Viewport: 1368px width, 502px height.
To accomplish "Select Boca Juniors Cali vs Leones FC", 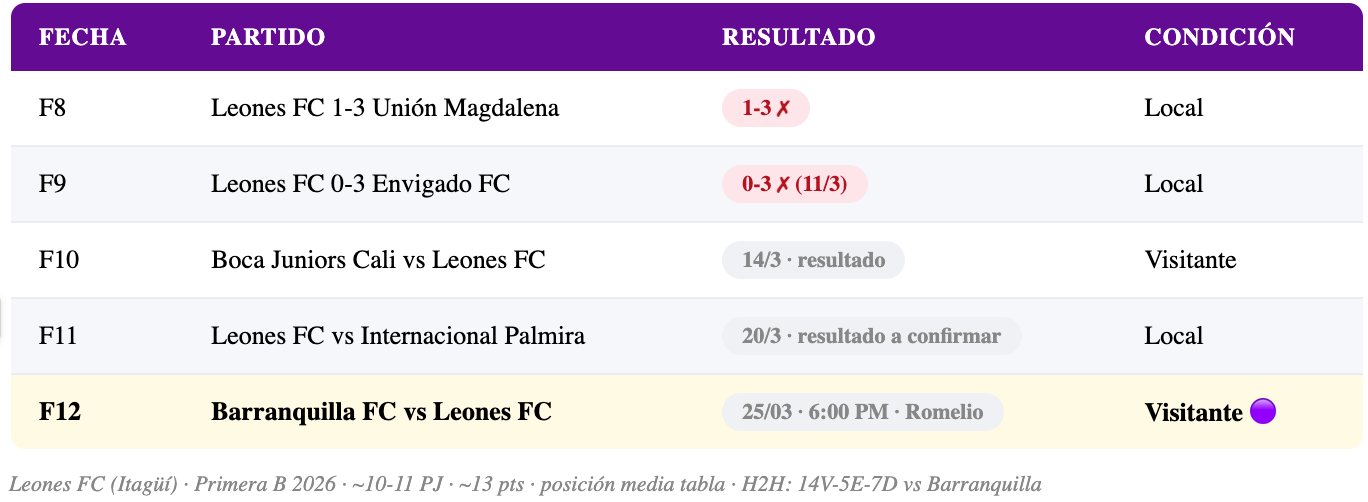I will pos(378,260).
